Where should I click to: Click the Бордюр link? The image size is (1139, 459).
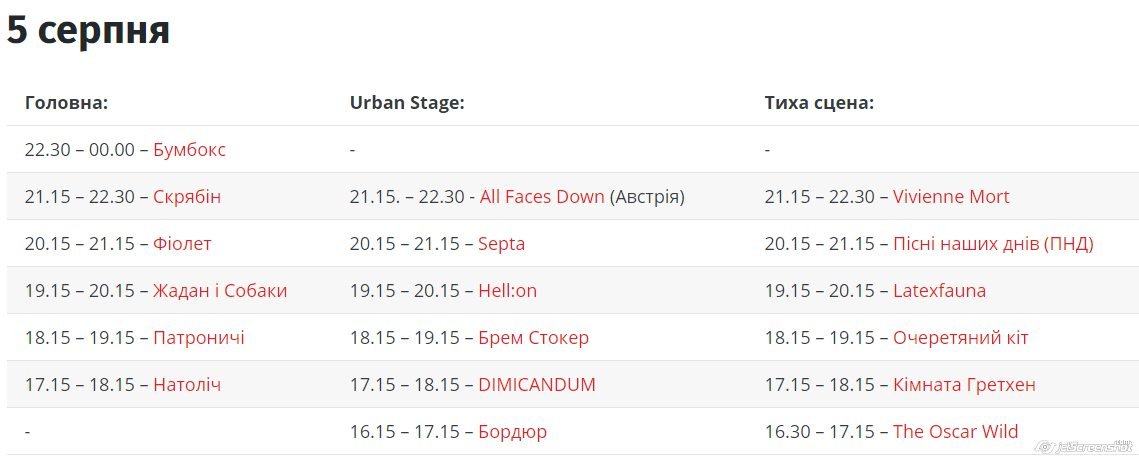pos(512,432)
